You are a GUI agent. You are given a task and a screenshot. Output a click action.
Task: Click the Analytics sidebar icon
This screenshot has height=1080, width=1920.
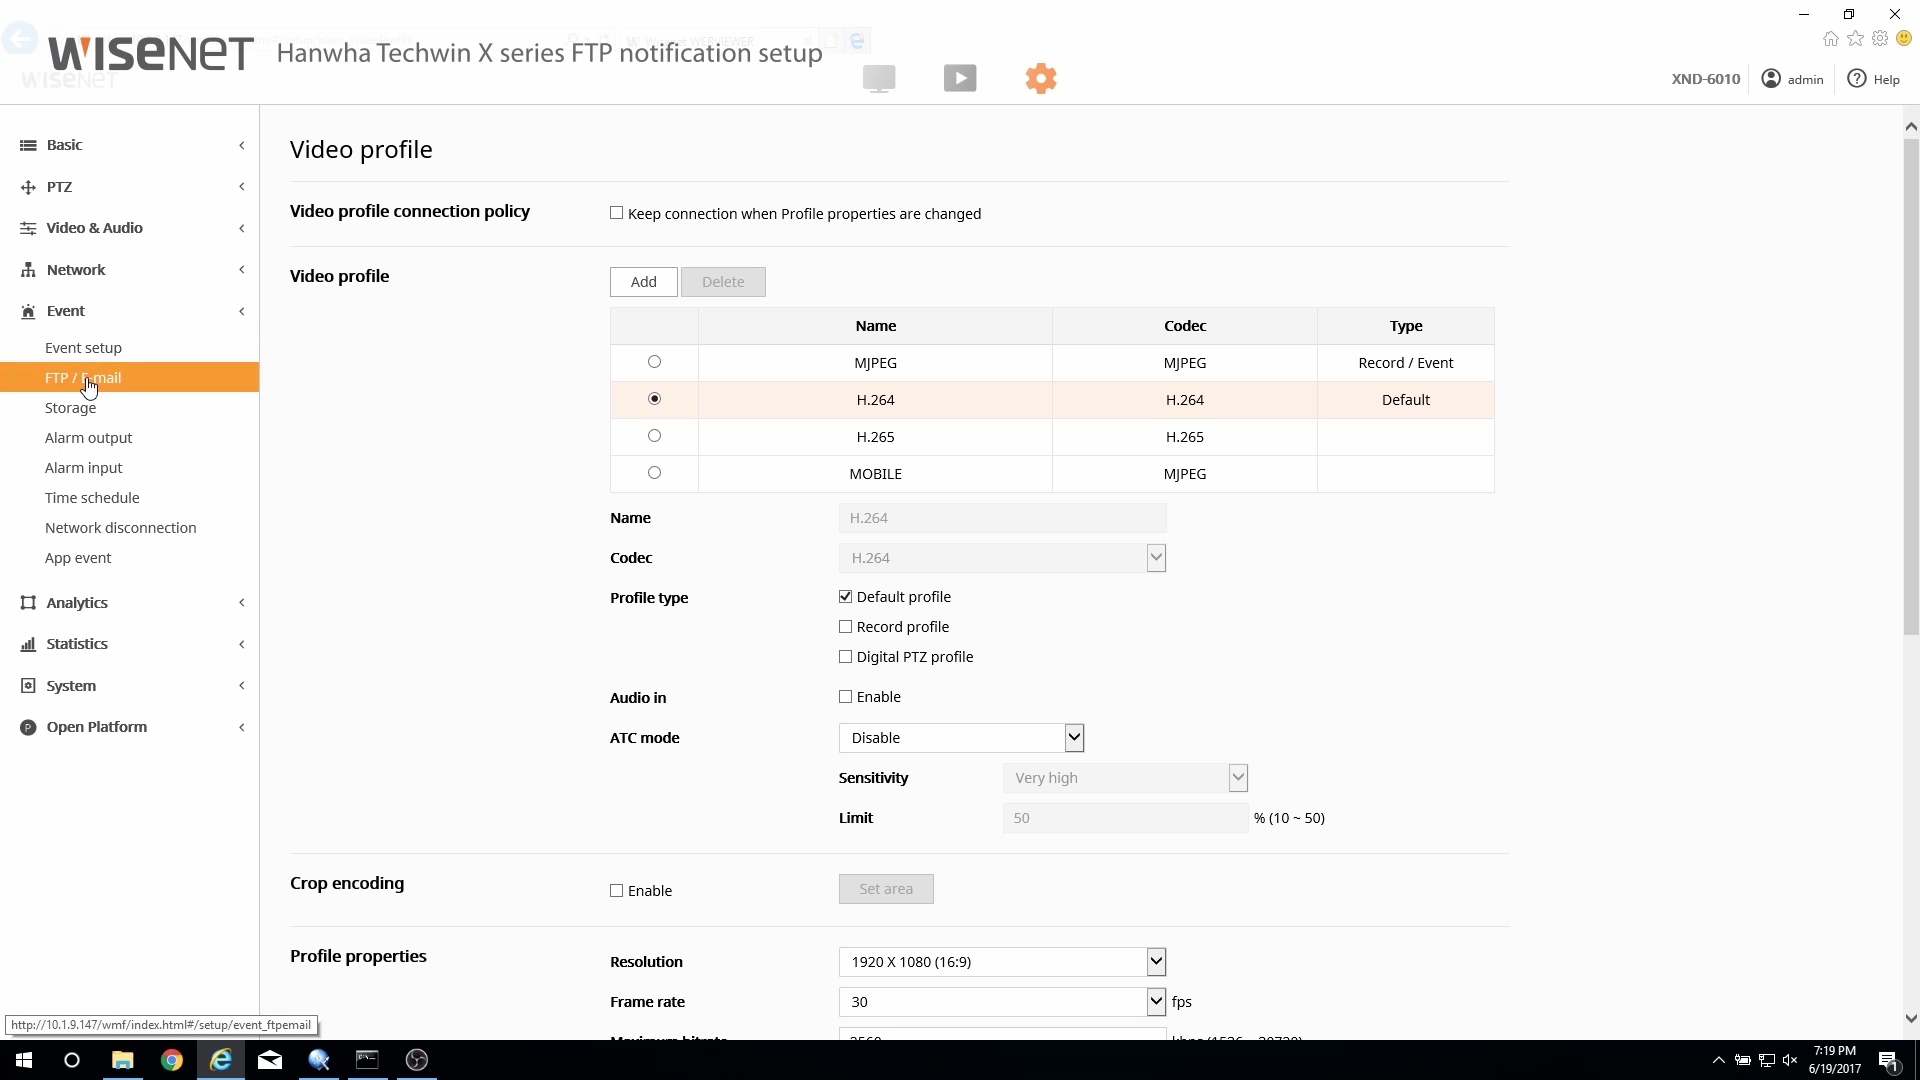(x=28, y=603)
